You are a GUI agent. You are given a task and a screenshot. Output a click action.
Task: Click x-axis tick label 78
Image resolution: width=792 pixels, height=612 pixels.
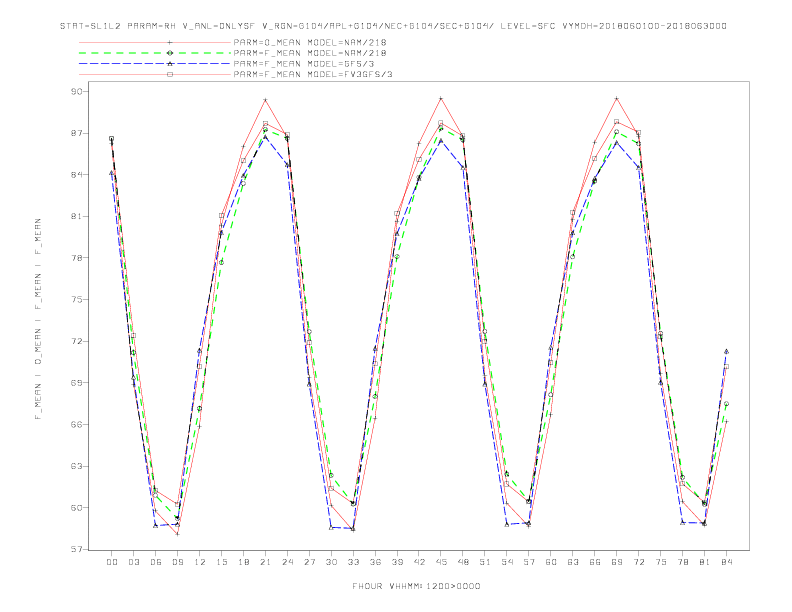click(x=683, y=562)
